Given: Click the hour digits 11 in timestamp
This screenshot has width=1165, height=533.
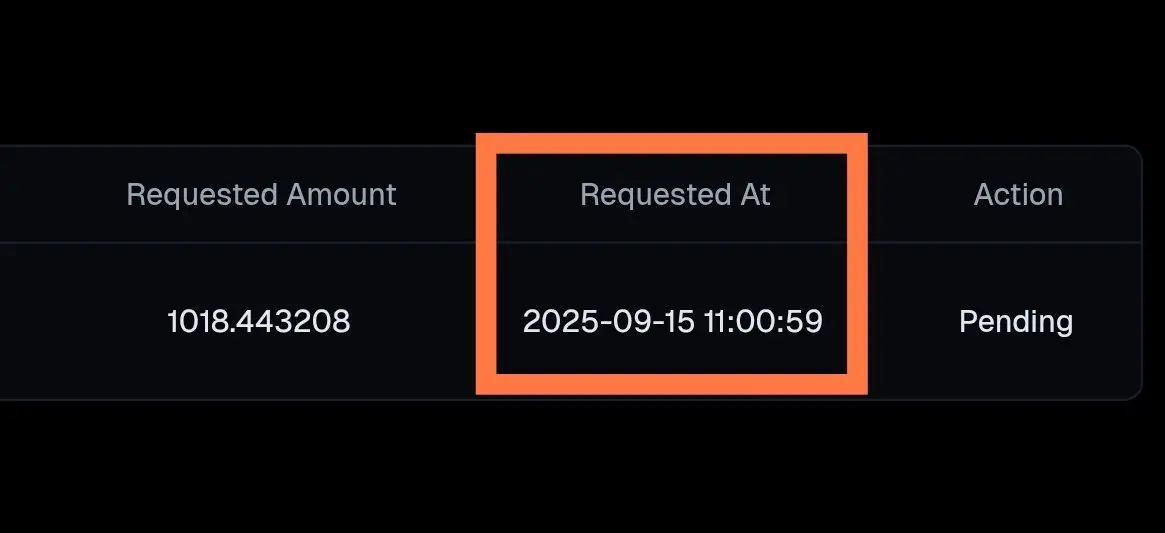Looking at the screenshot, I should pos(717,322).
